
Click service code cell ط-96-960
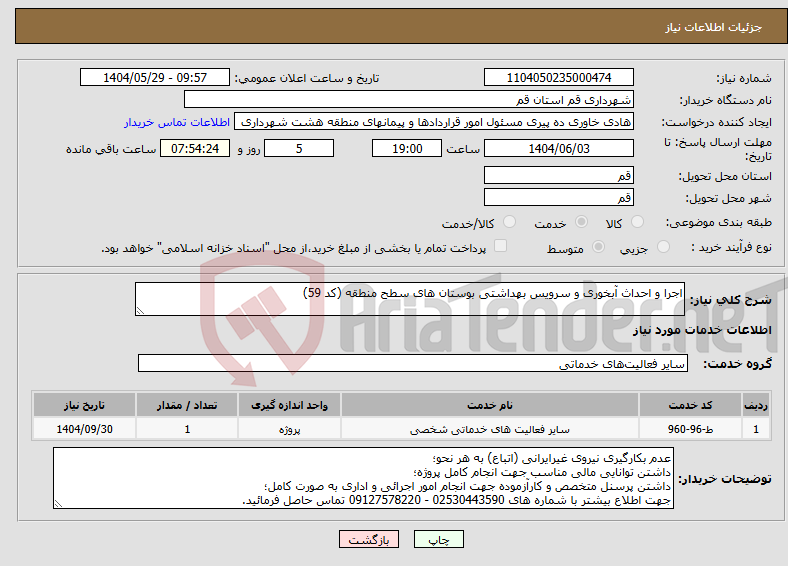point(691,429)
